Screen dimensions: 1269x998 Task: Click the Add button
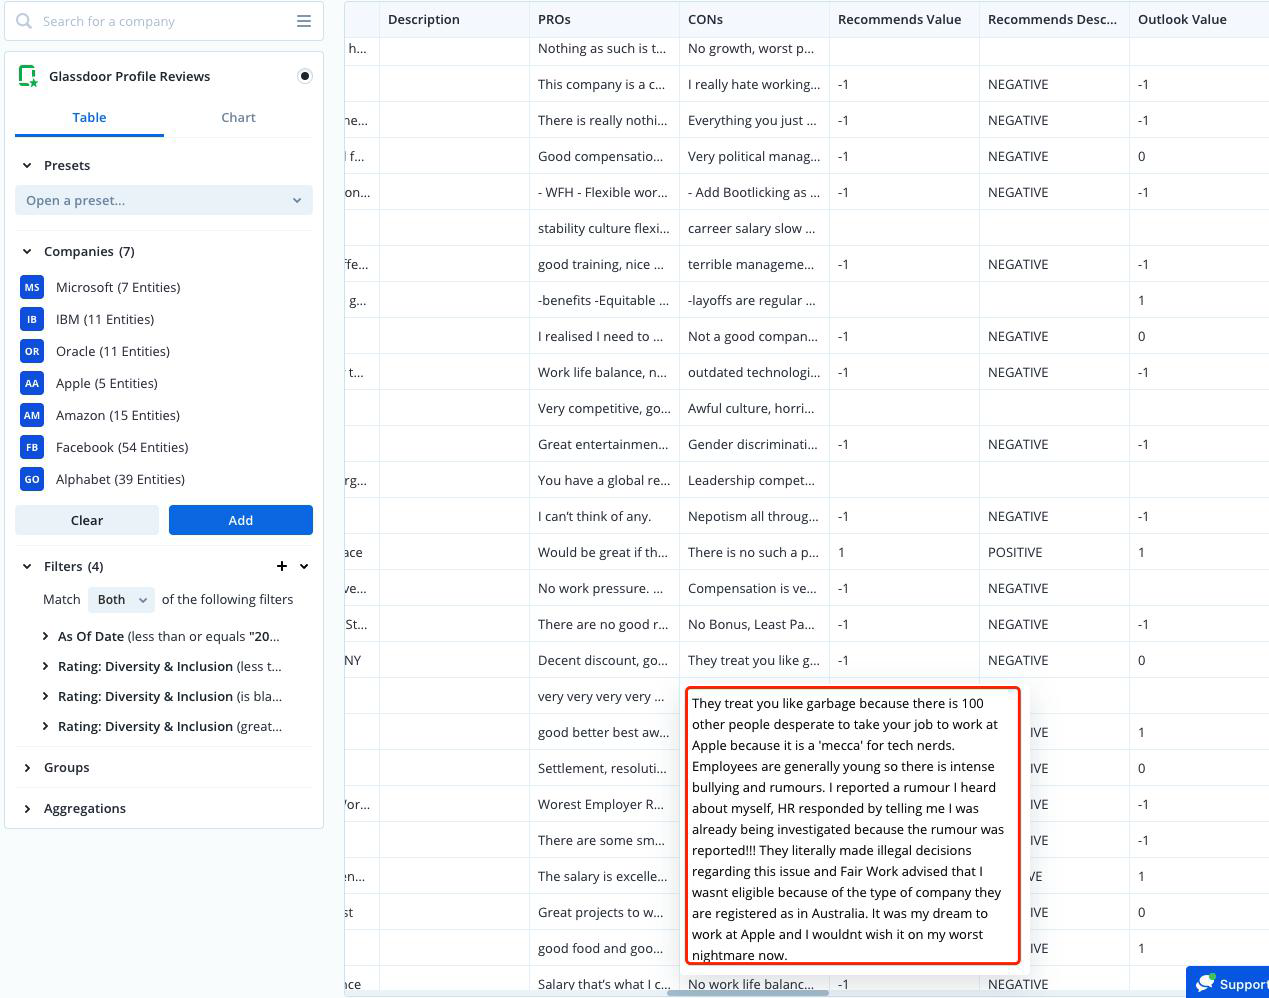(241, 520)
